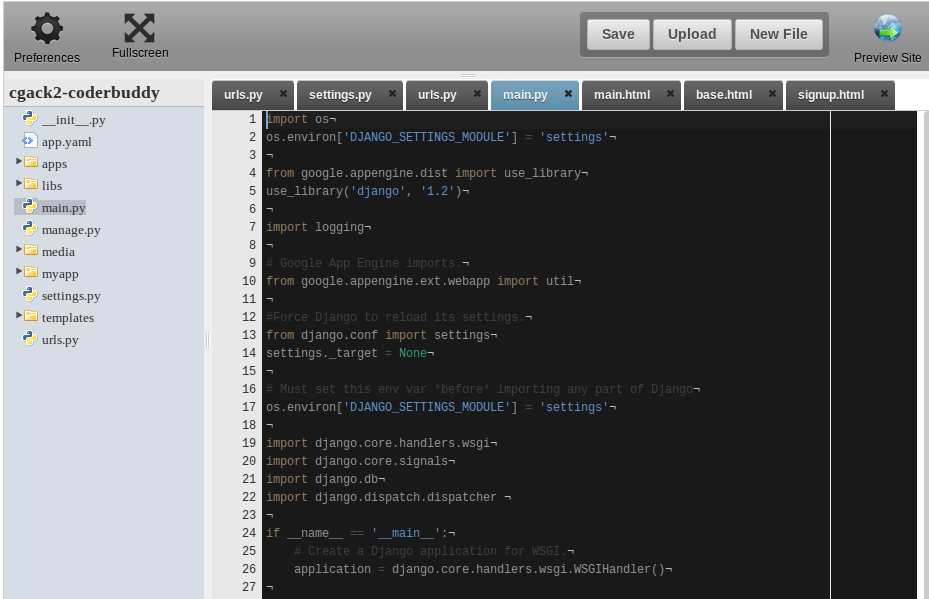Open __init__.py in file tree
This screenshot has width=929, height=599.
pos(73,120)
